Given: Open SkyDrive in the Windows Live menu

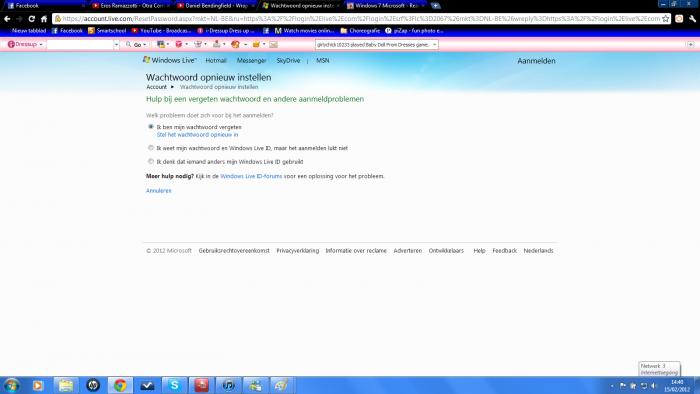Looking at the screenshot, I should tap(288, 60).
